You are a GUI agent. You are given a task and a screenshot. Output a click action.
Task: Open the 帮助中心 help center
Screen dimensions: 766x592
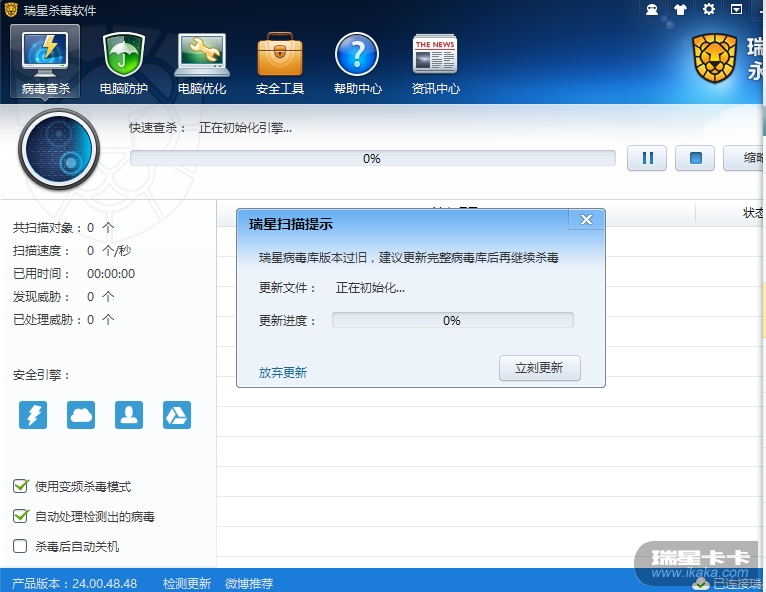pyautogui.click(x=358, y=63)
